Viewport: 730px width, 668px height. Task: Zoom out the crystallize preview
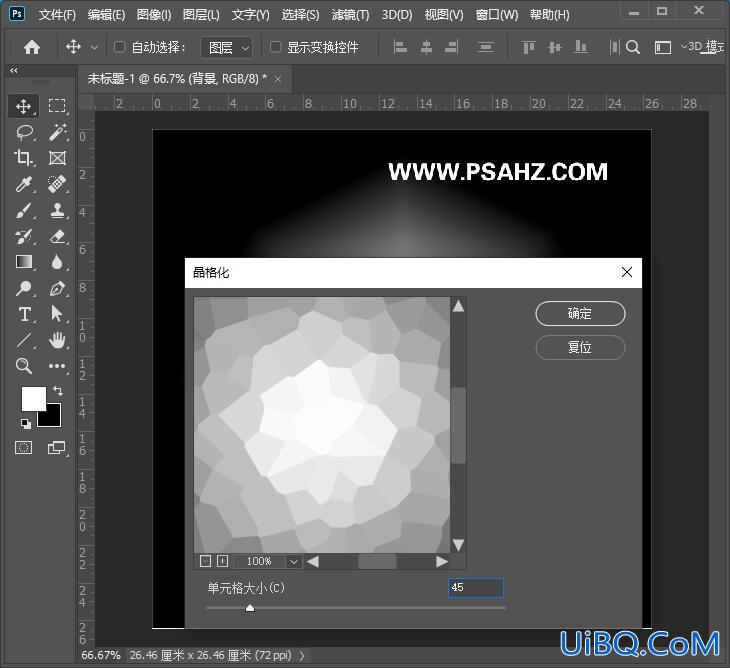tap(205, 561)
